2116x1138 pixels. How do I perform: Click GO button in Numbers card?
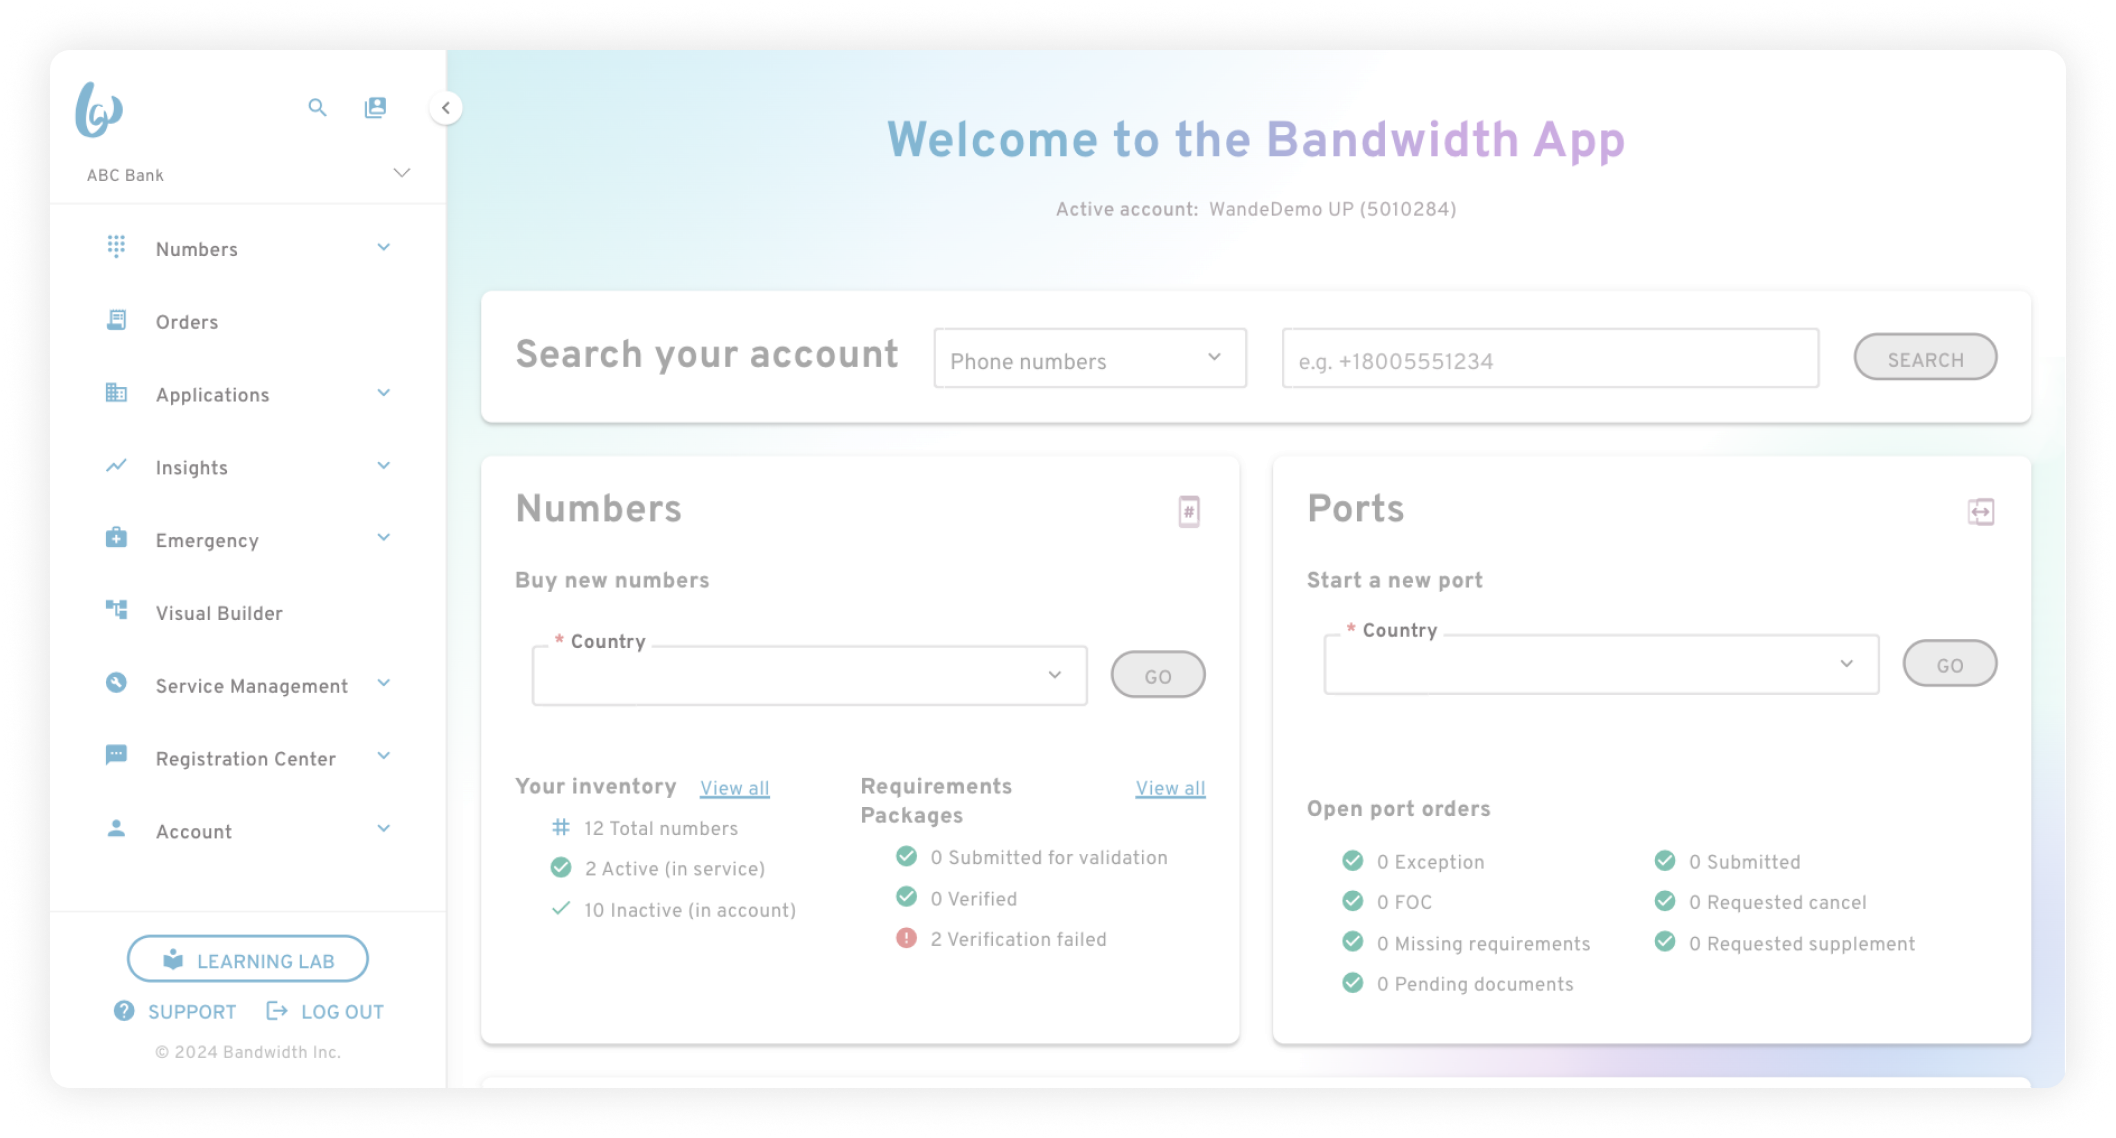[x=1158, y=675]
